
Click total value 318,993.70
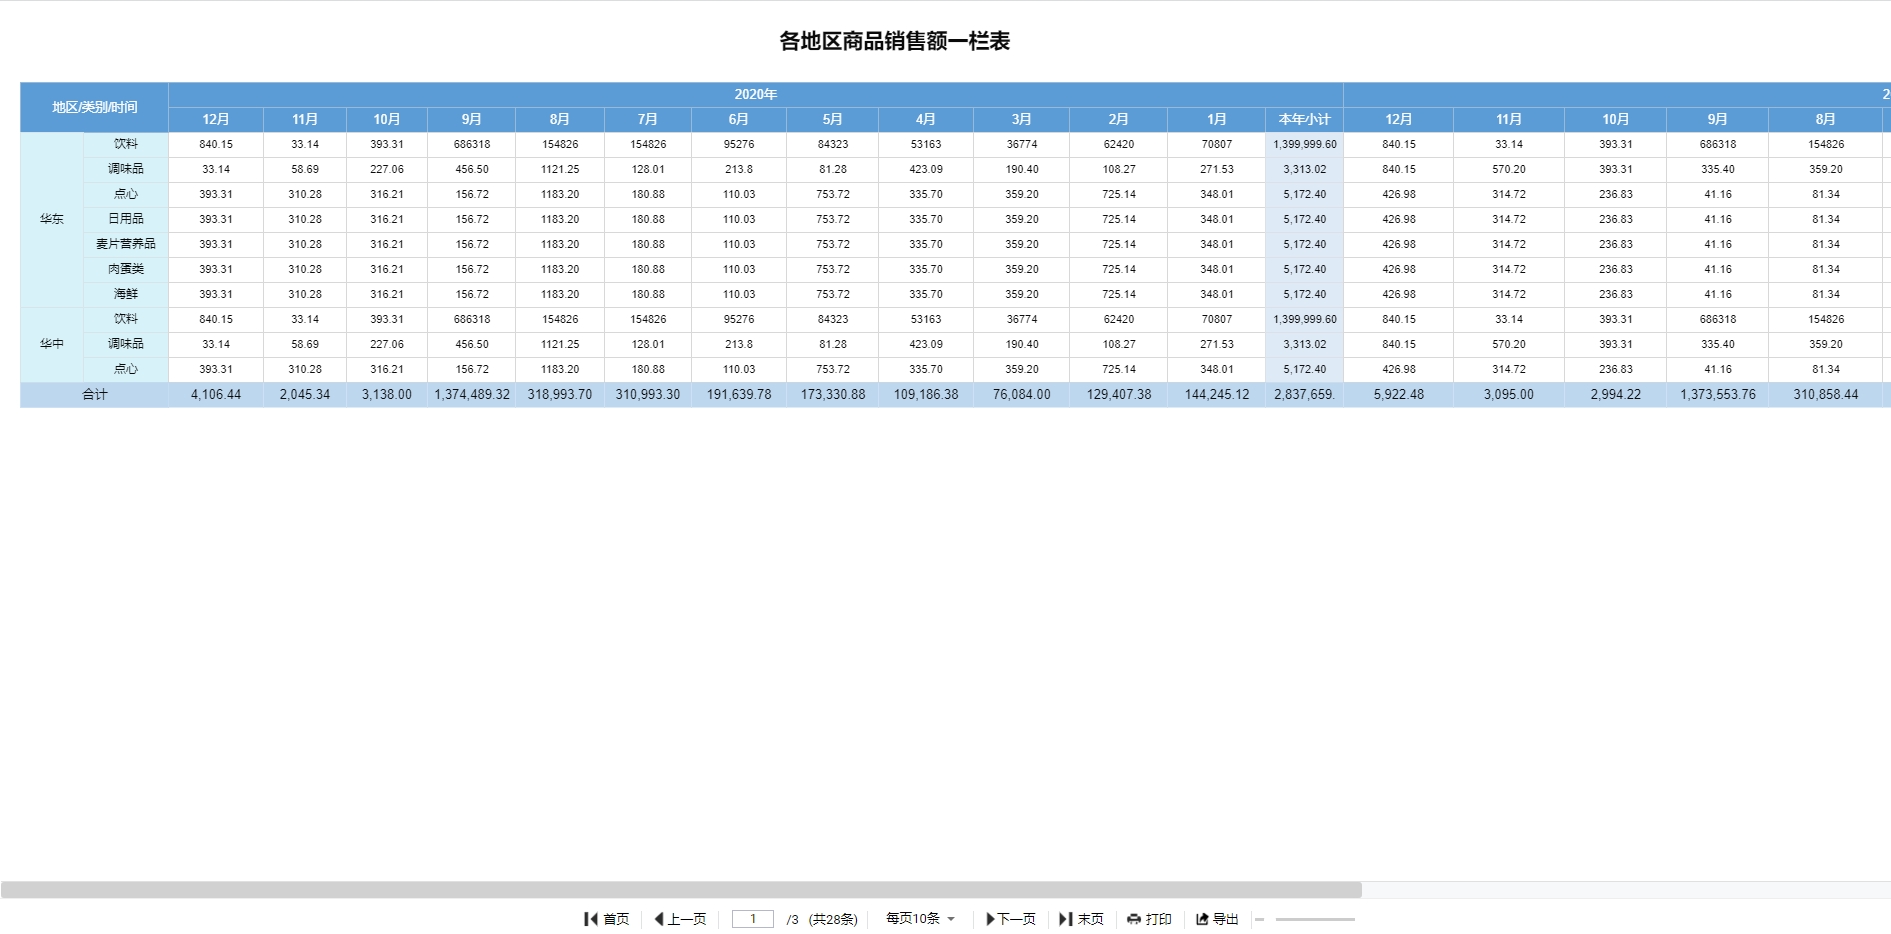coord(560,394)
